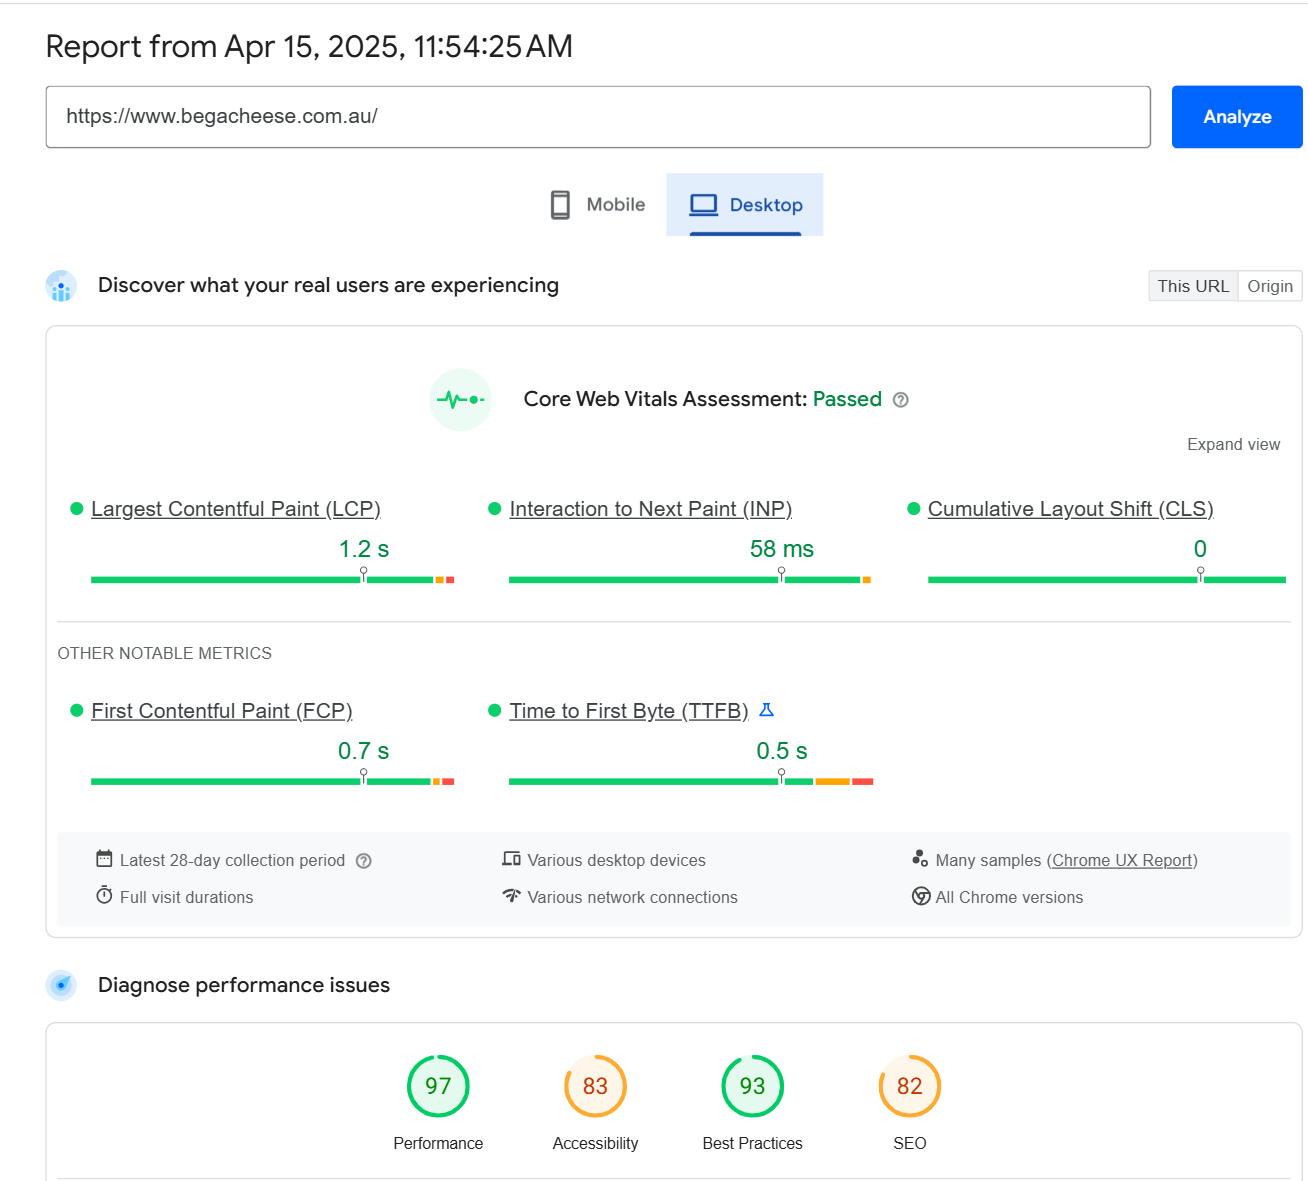Click the INP value 58 ms
This screenshot has width=1308, height=1181.
(x=782, y=549)
